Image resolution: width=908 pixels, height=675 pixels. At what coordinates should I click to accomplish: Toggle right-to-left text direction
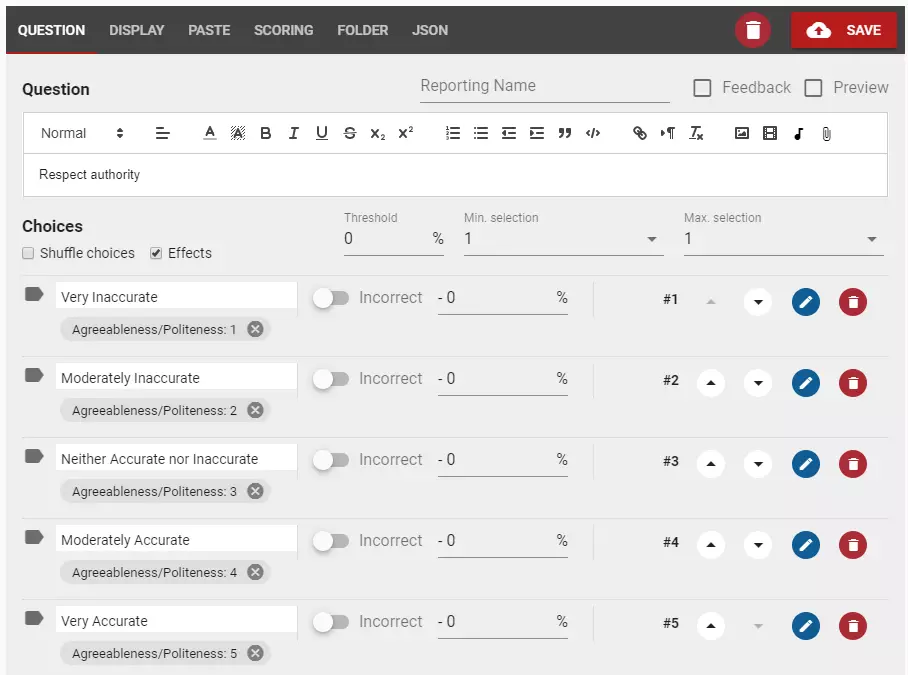[x=668, y=133]
